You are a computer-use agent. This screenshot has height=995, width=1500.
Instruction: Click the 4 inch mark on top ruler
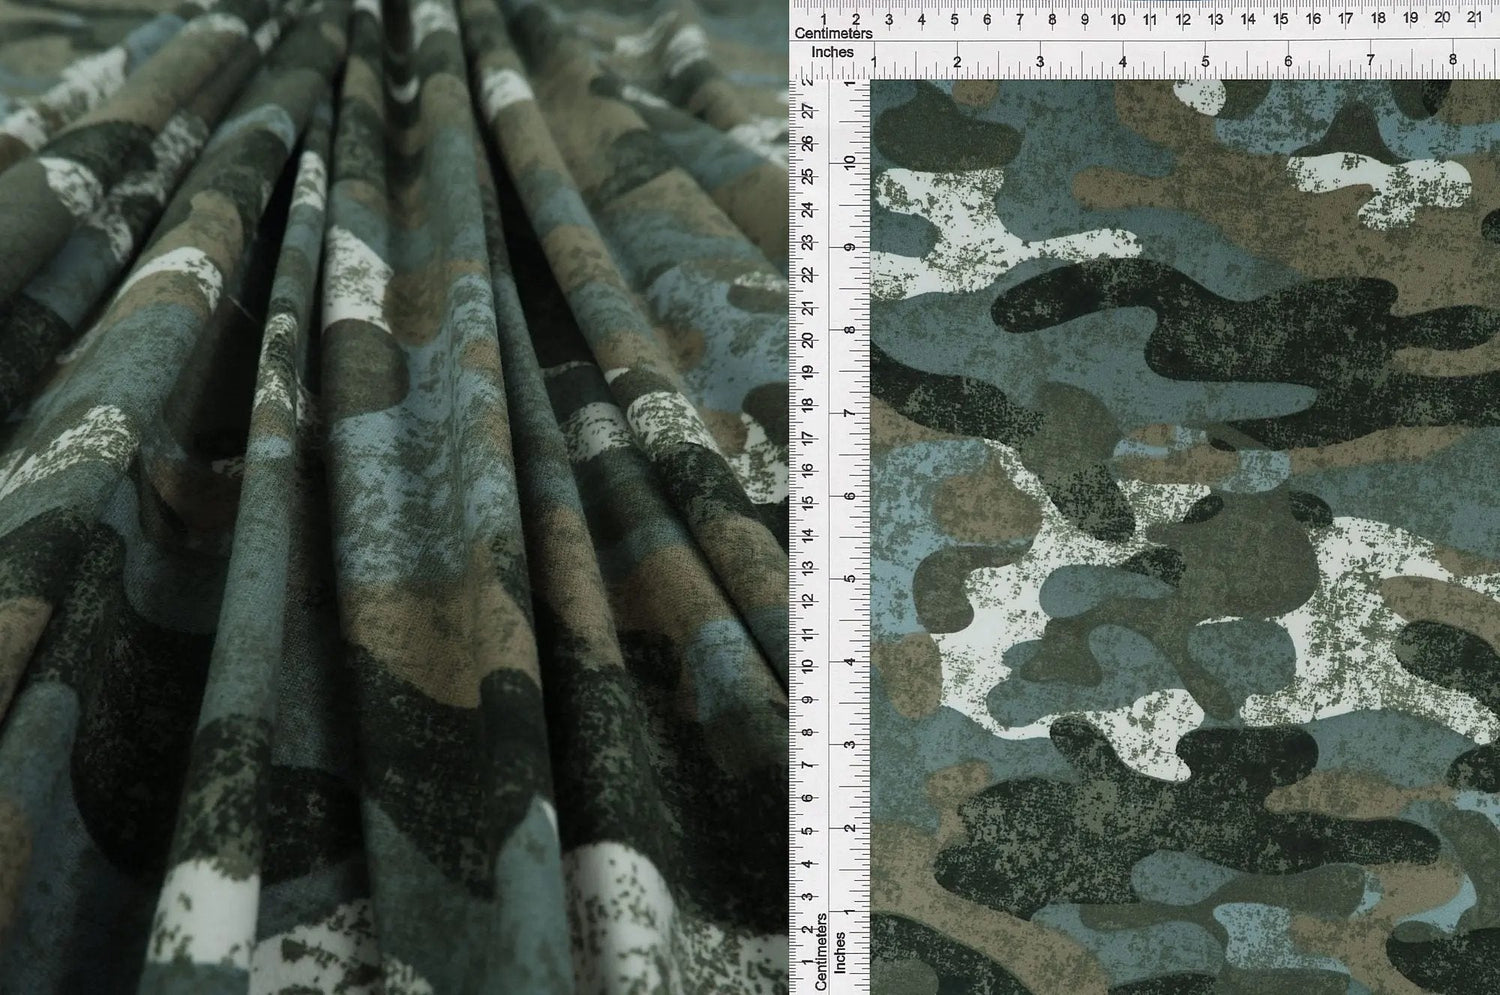(1123, 62)
